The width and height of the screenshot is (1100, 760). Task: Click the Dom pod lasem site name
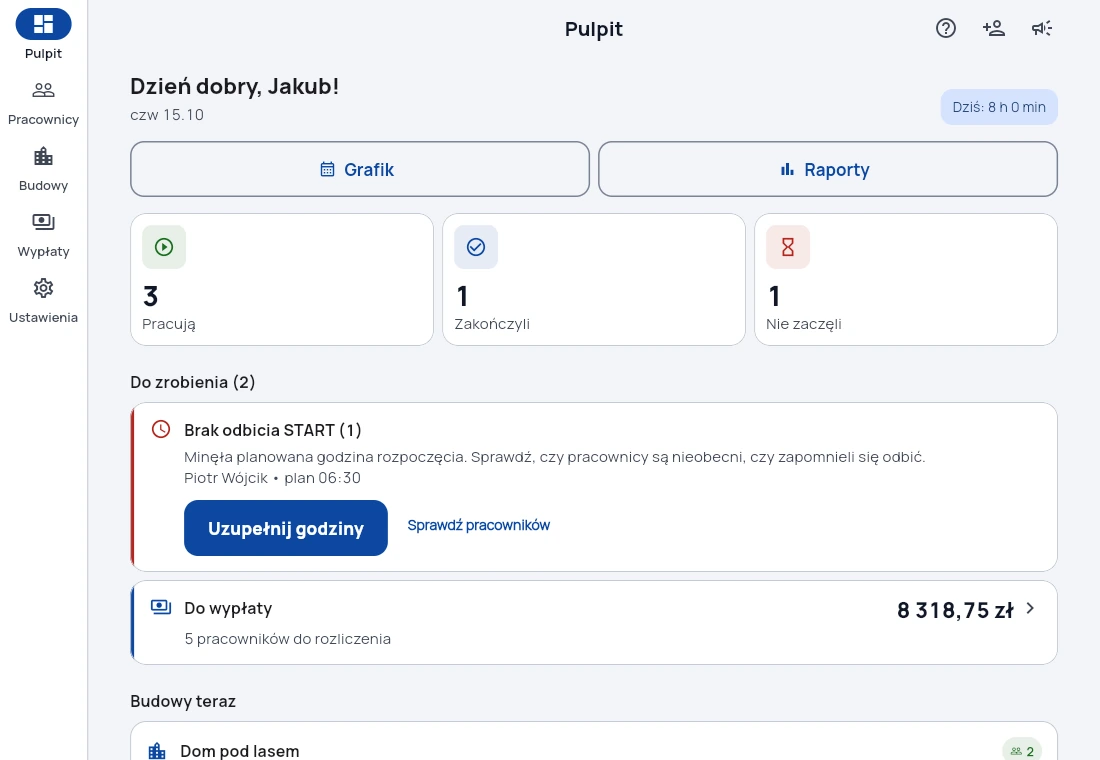tap(240, 751)
